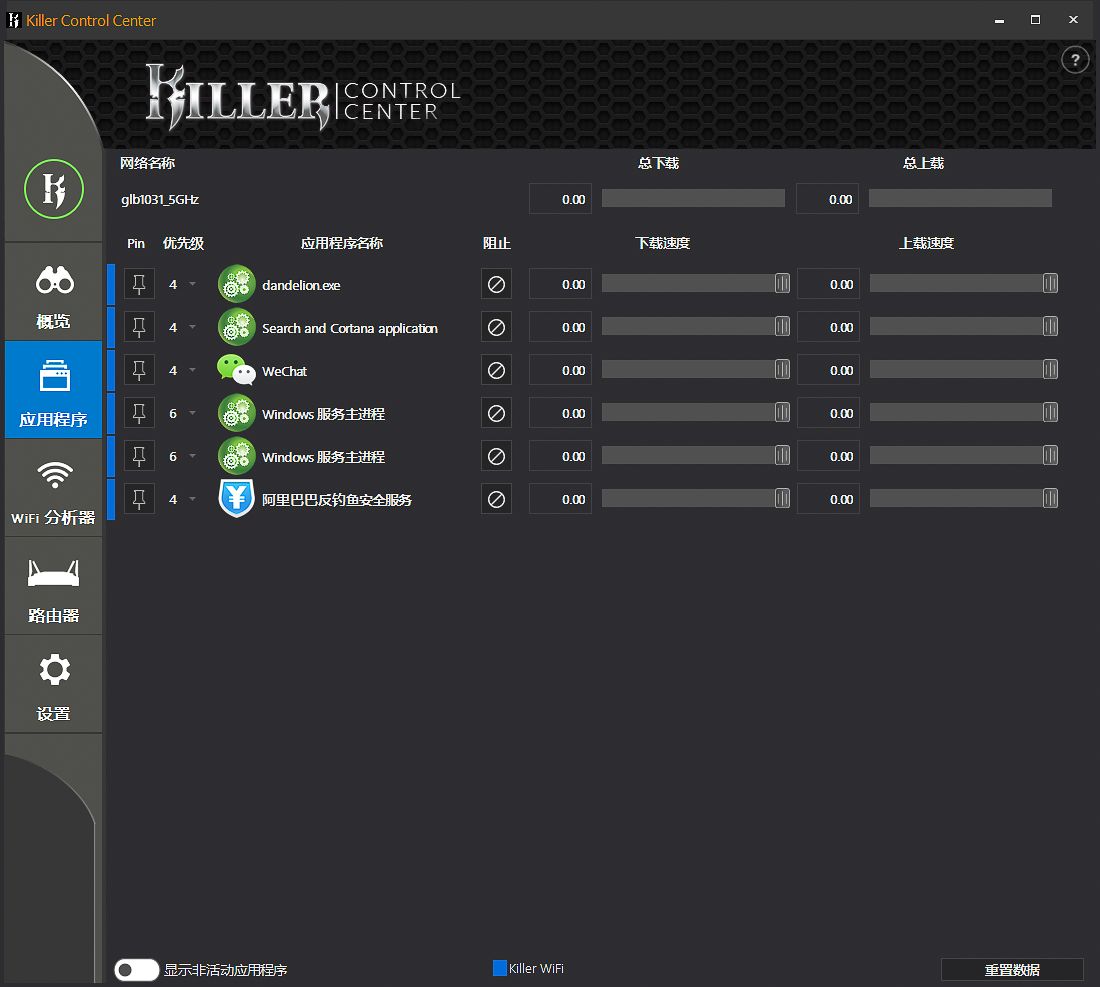Click the WeChat chat bubble icon
Image resolution: width=1100 pixels, height=987 pixels.
236,370
